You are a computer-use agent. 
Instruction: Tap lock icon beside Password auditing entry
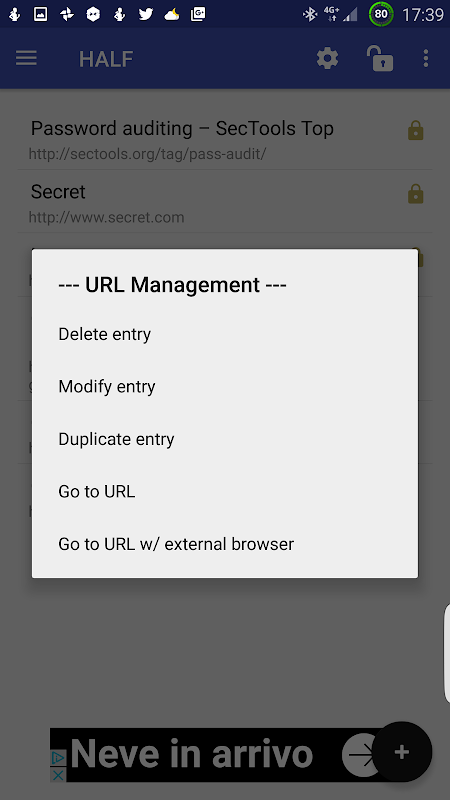[x=416, y=131]
